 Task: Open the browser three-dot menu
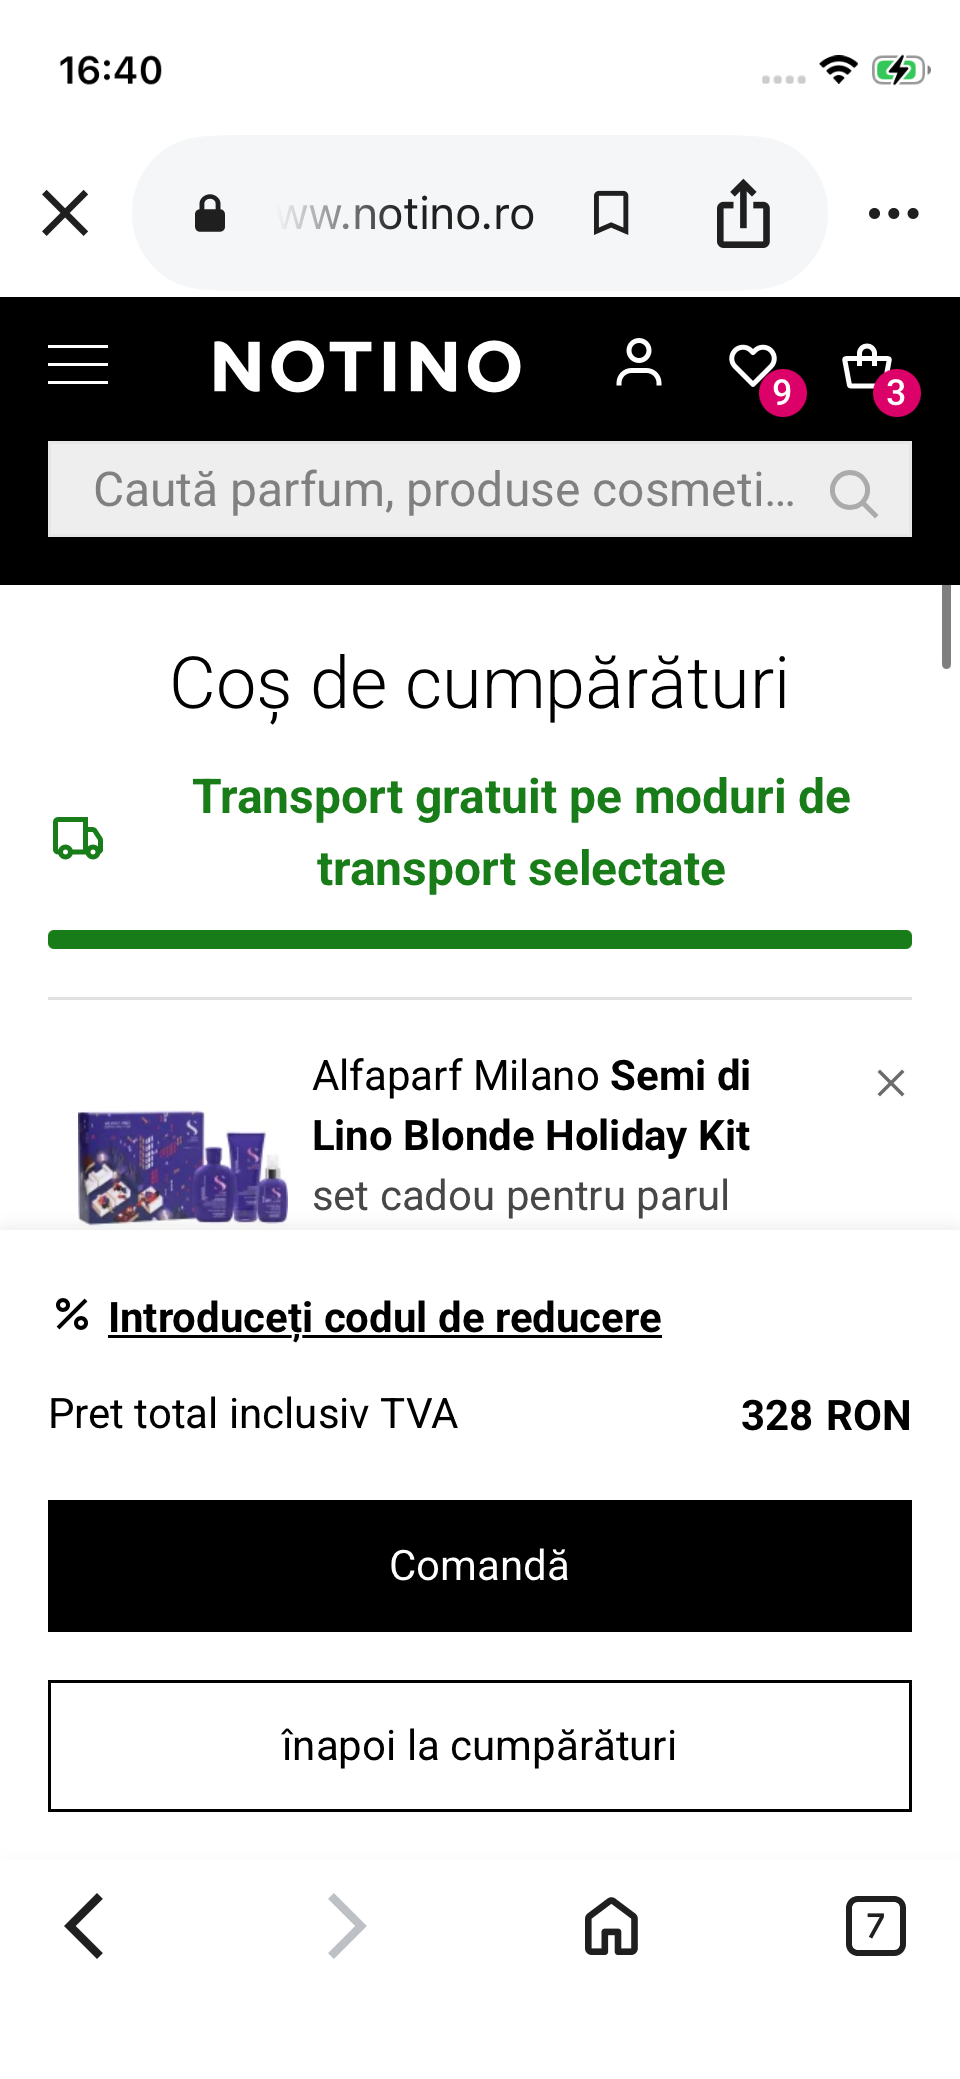pyautogui.click(x=893, y=213)
